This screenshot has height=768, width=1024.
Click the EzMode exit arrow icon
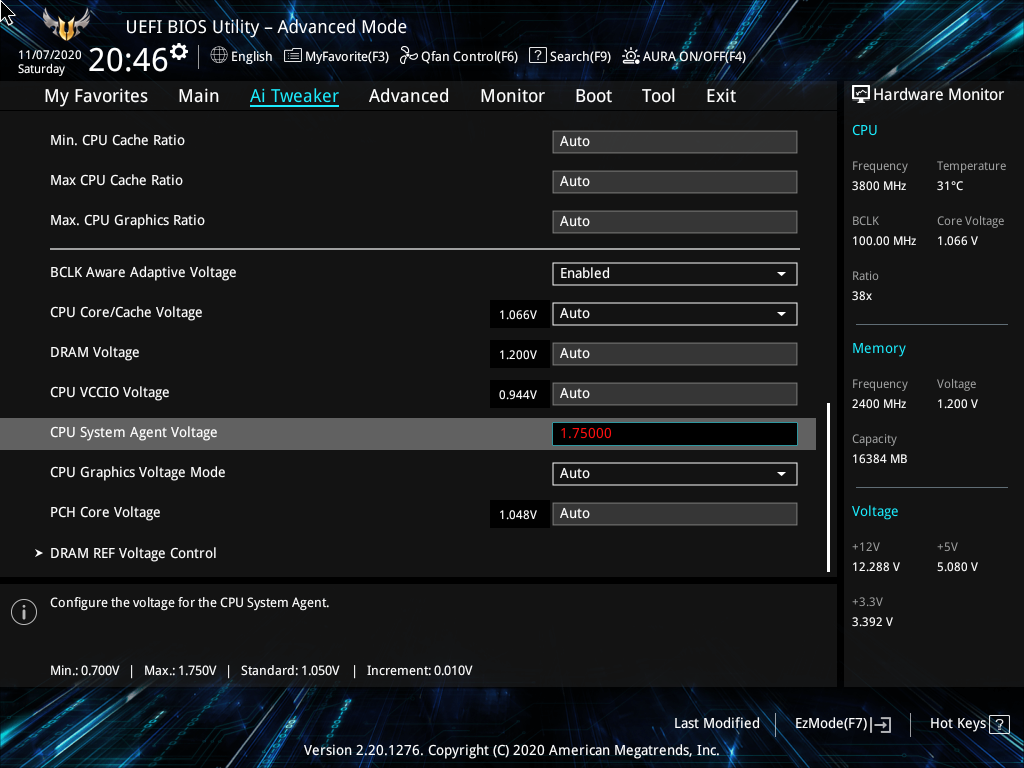pyautogui.click(x=881, y=724)
